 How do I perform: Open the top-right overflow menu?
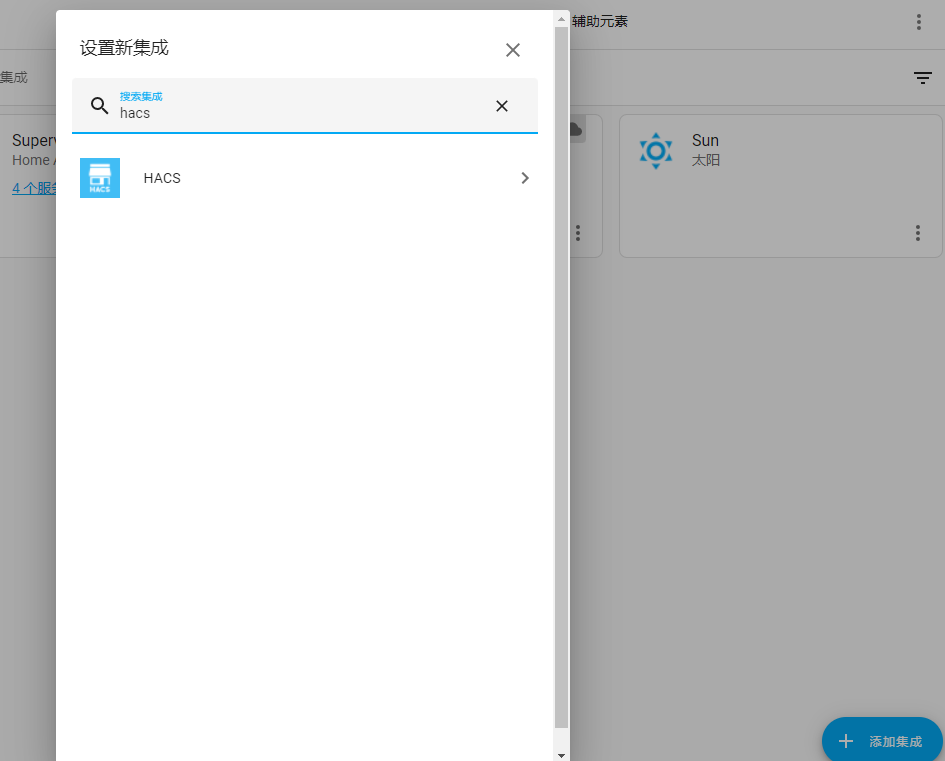point(918,22)
